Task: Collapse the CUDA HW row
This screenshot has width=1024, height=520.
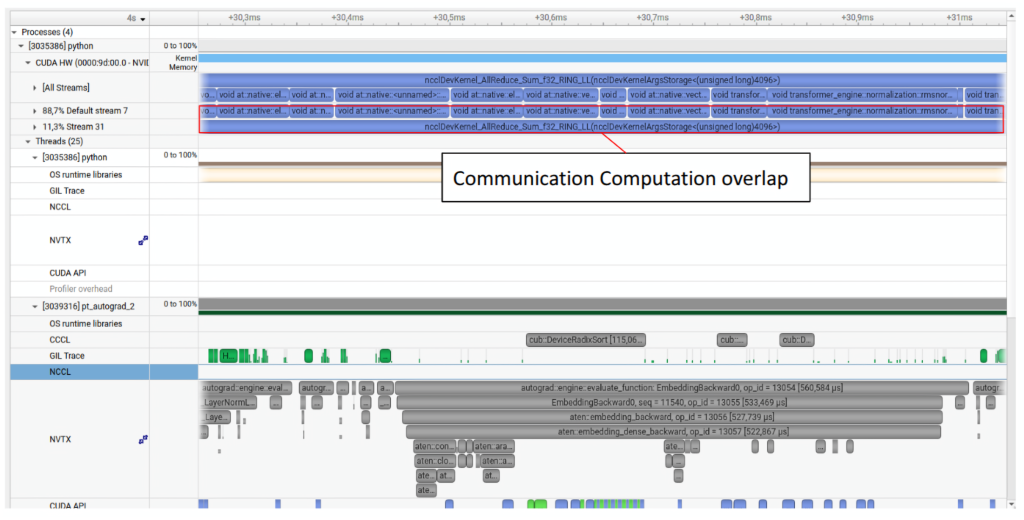Action: pos(29,62)
